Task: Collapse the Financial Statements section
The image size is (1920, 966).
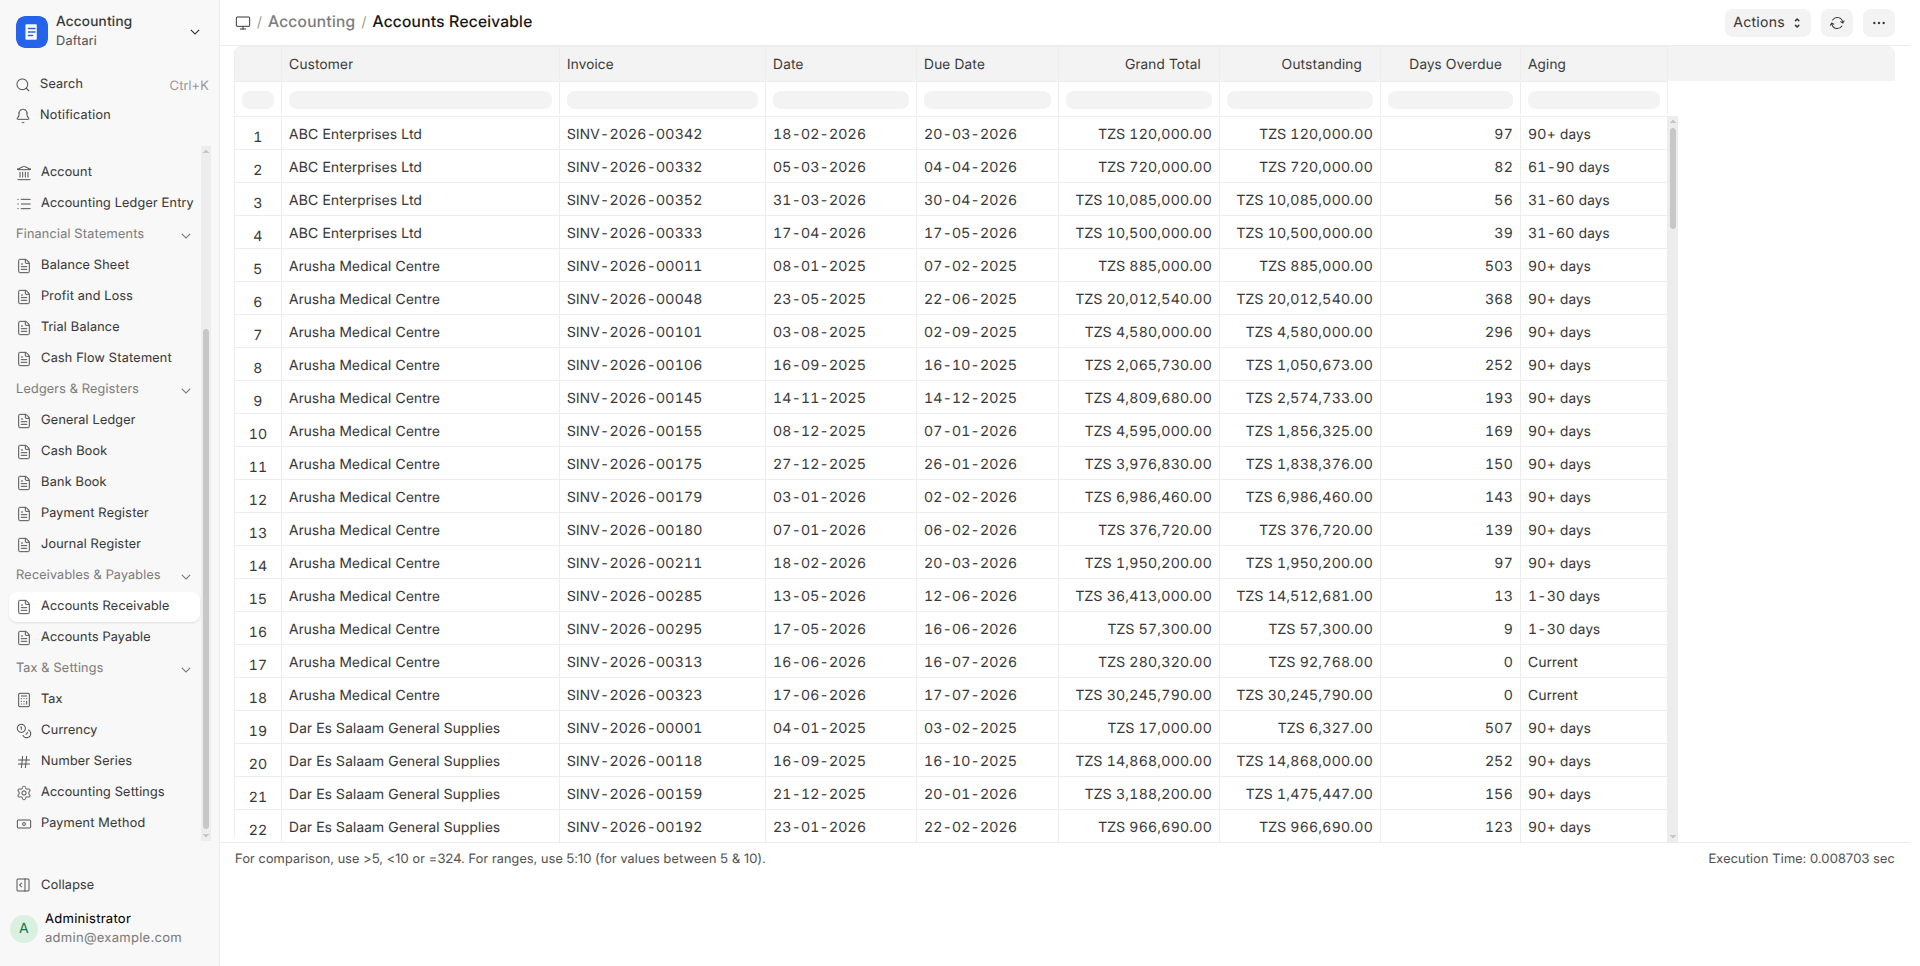Action: (x=186, y=235)
